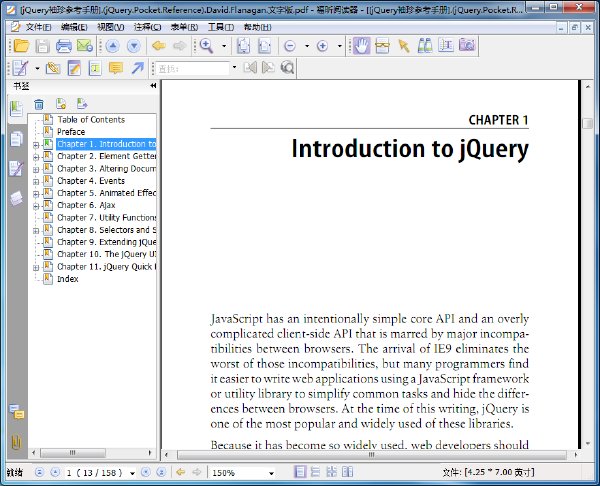600x486 pixels.
Task: Click the find text input field
Action: pos(193,68)
